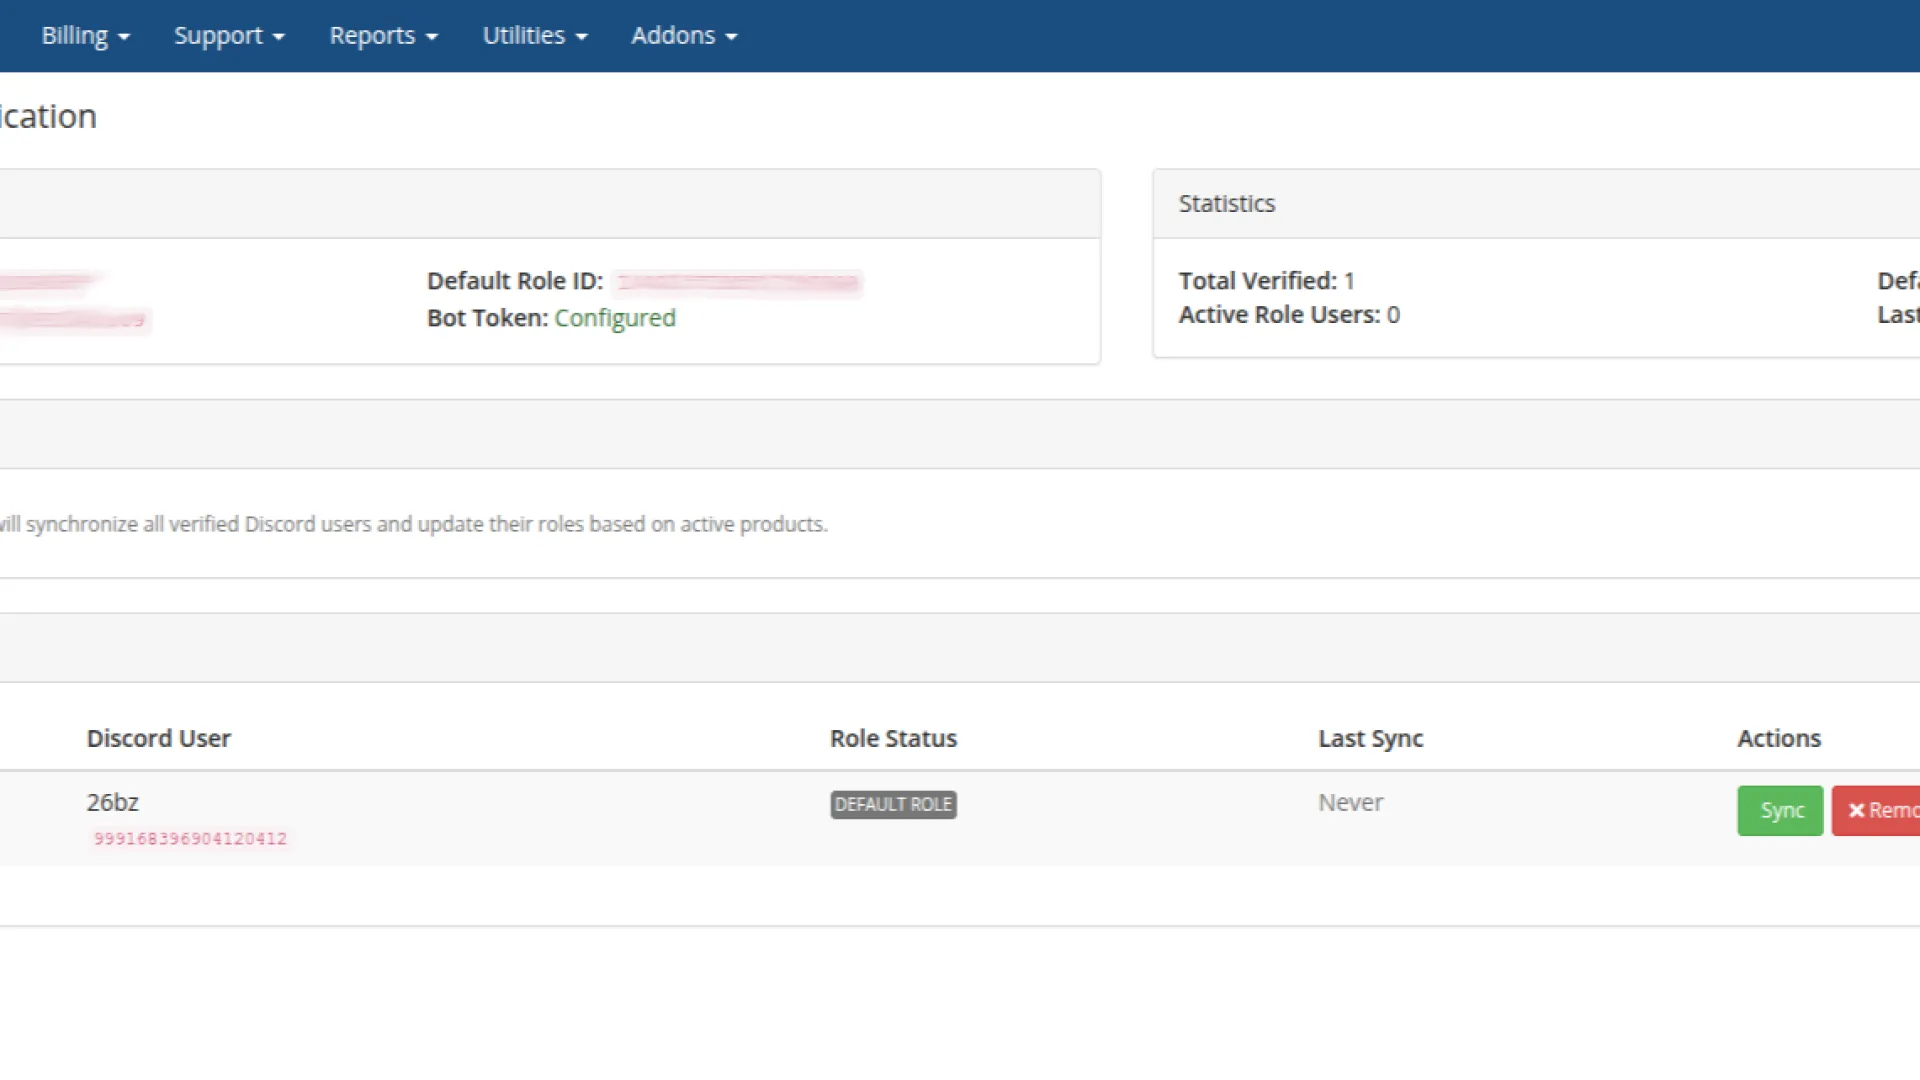The image size is (1920, 1080).
Task: Click the X icon on Remove button
Action: tap(1856, 810)
